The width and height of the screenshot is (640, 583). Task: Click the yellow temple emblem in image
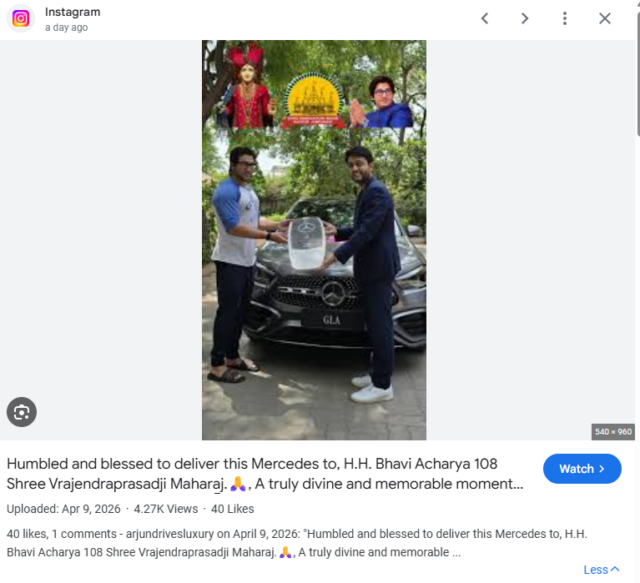(313, 100)
